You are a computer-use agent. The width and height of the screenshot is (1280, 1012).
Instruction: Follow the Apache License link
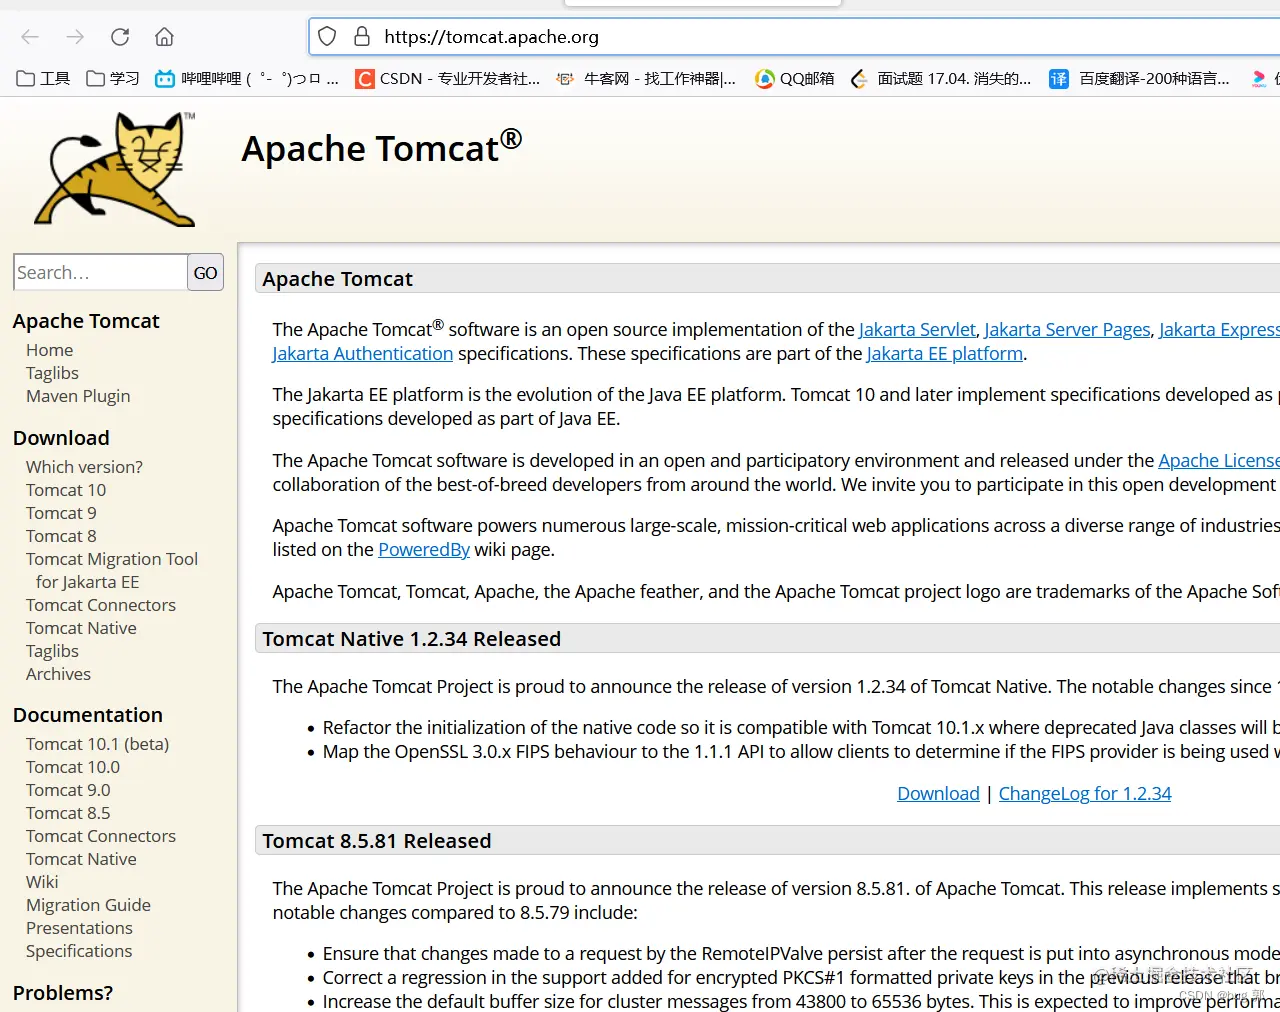1219,460
